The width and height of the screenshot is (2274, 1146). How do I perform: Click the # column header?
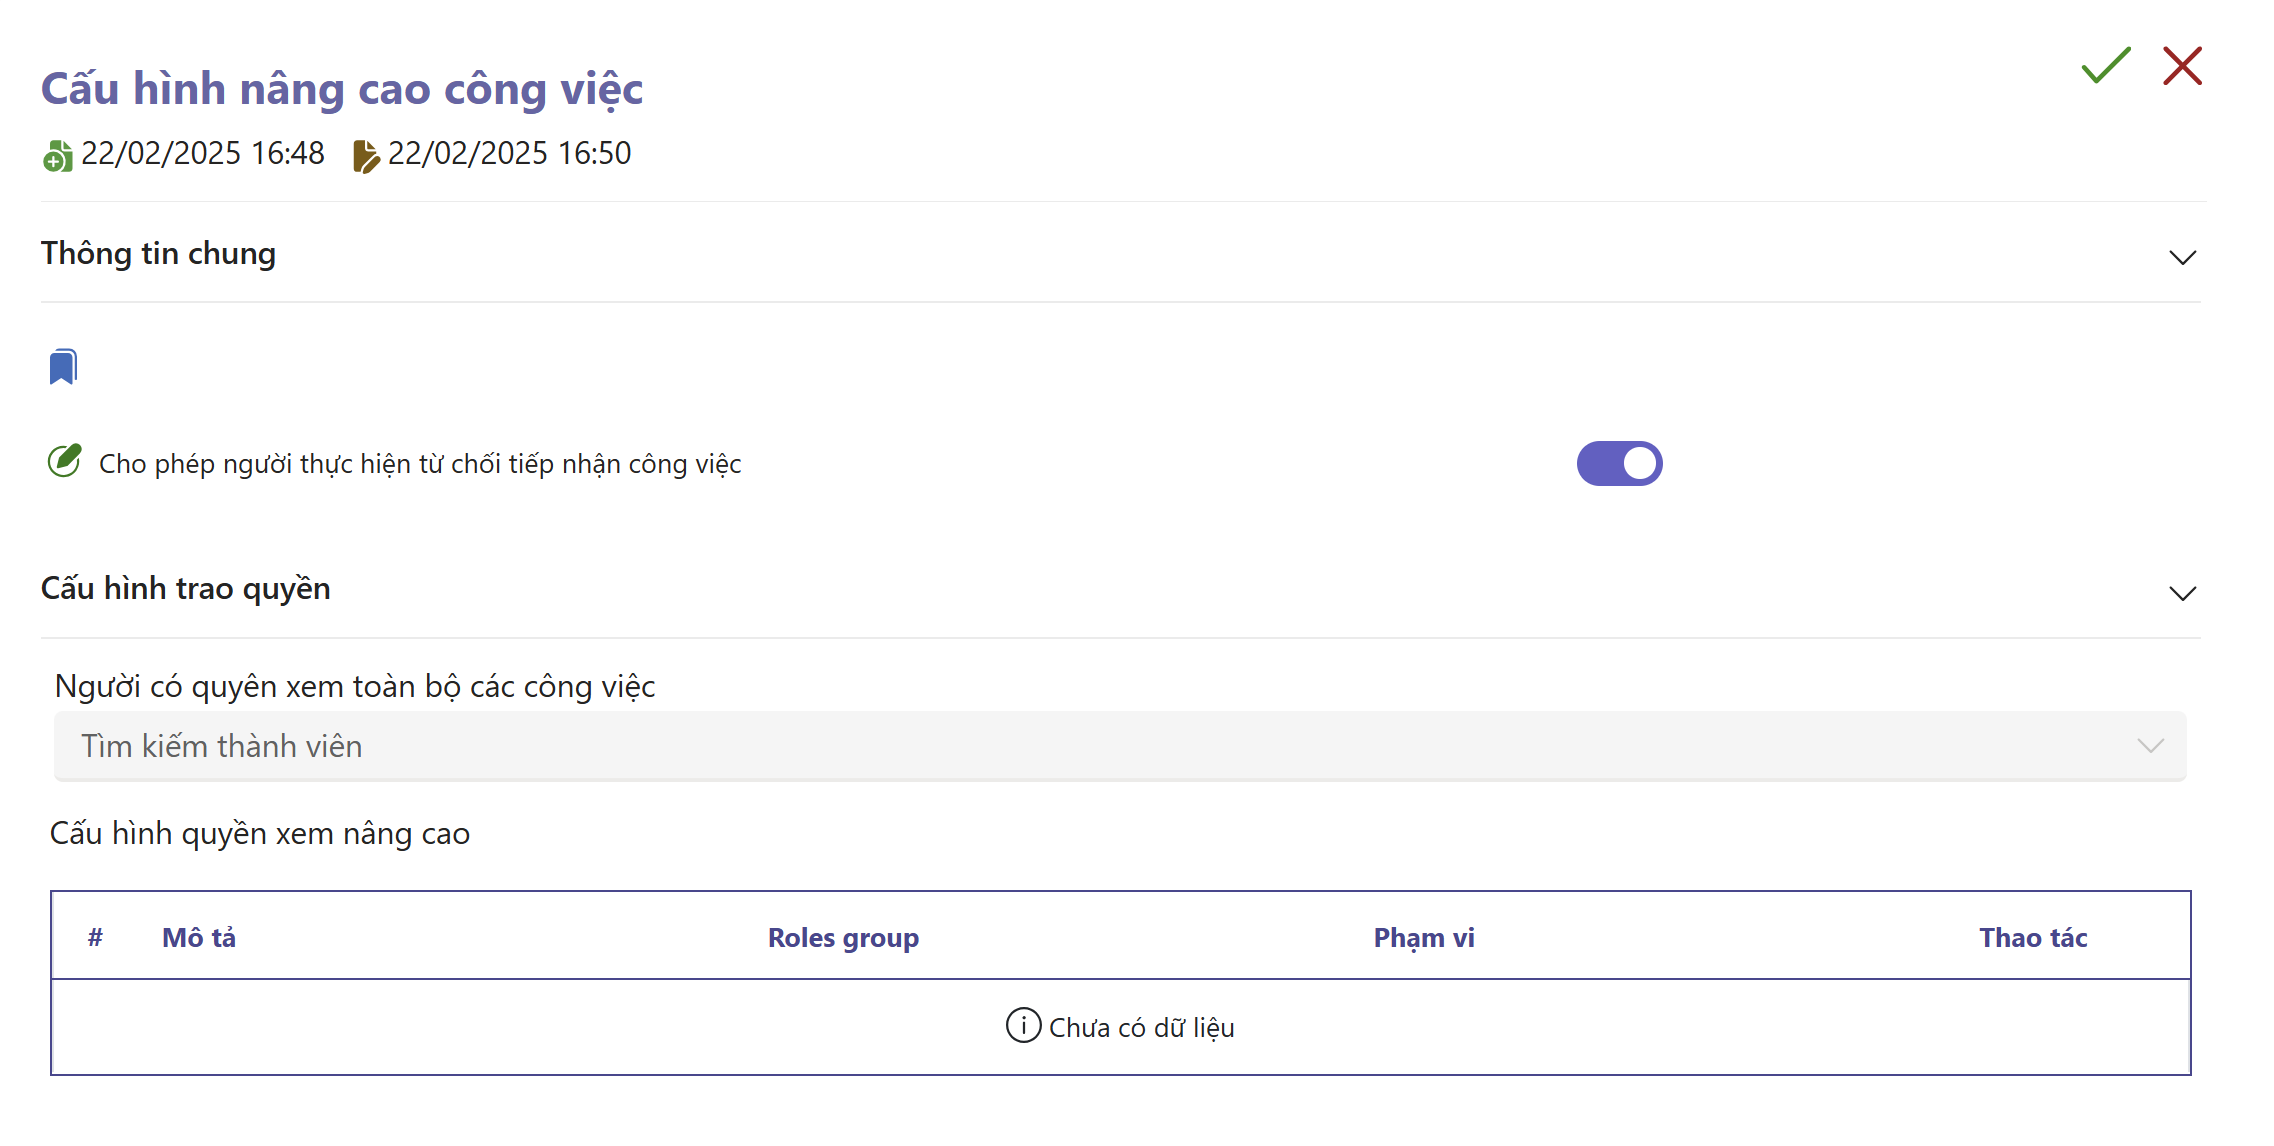tap(95, 937)
